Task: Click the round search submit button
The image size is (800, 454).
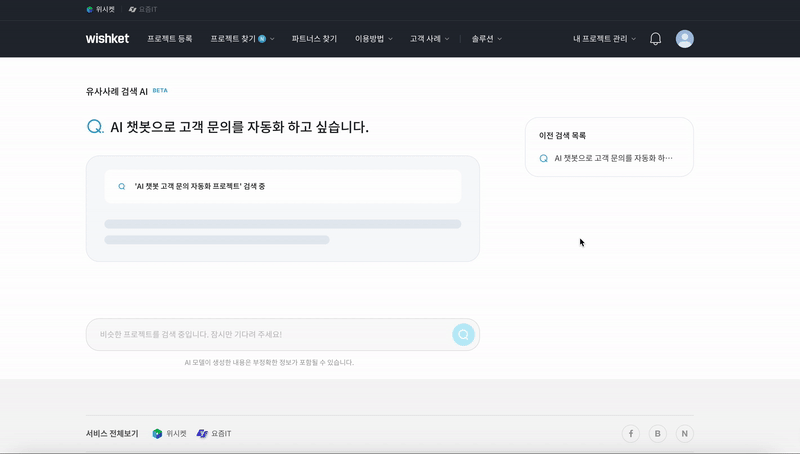Action: (463, 335)
